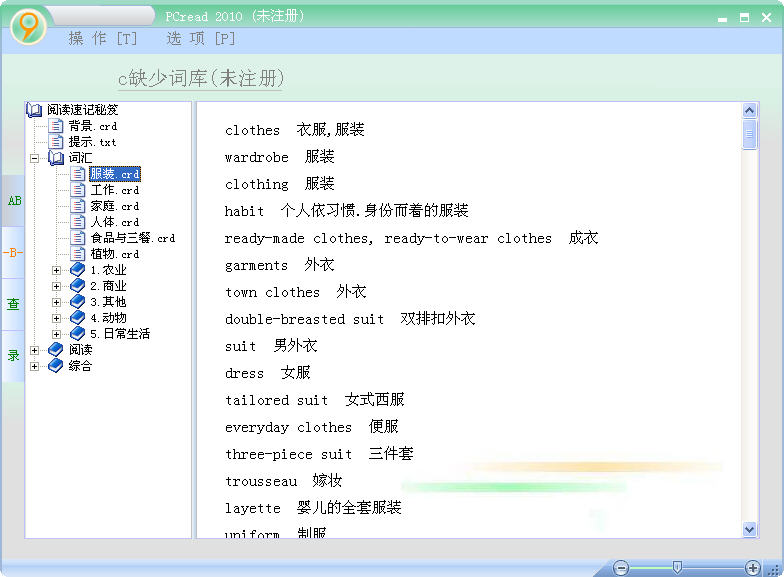Screen dimensions: 784x577
Task: Open the 选项[P] menu
Action: click(x=200, y=39)
